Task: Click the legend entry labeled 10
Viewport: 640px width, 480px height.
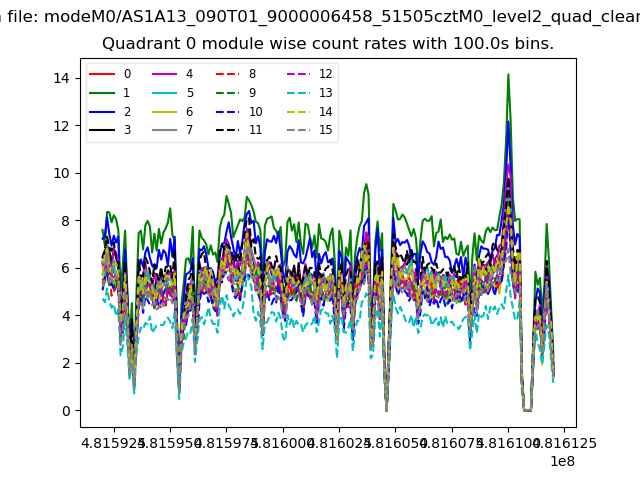Action: [239, 111]
